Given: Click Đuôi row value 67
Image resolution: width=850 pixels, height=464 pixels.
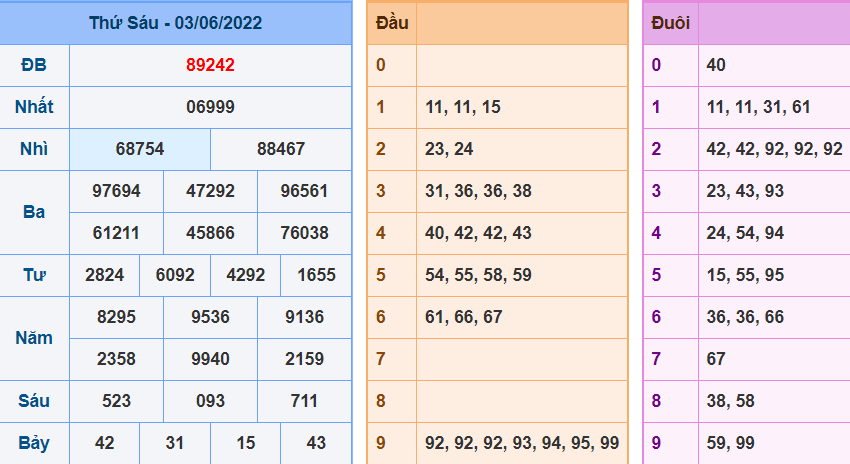Looking at the screenshot, I should tap(716, 359).
